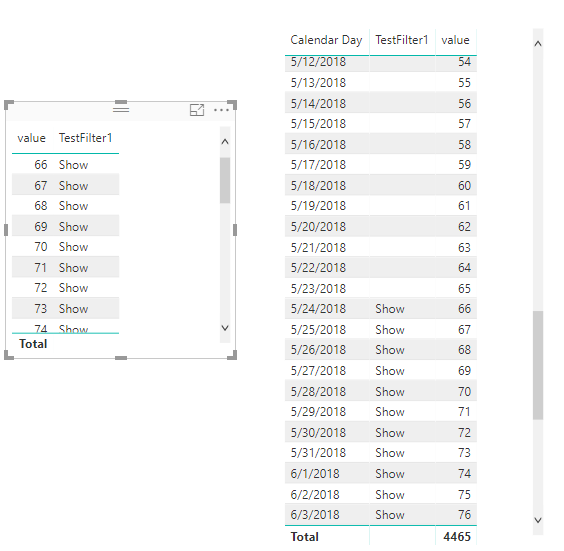
Task: Select value 73 in small table
Action: pyautogui.click(x=41, y=309)
